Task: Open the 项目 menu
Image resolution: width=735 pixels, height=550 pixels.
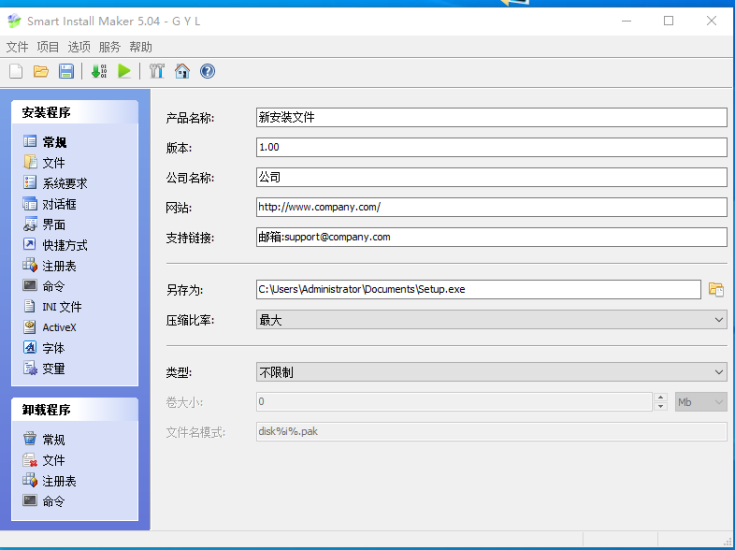Action: tap(48, 47)
